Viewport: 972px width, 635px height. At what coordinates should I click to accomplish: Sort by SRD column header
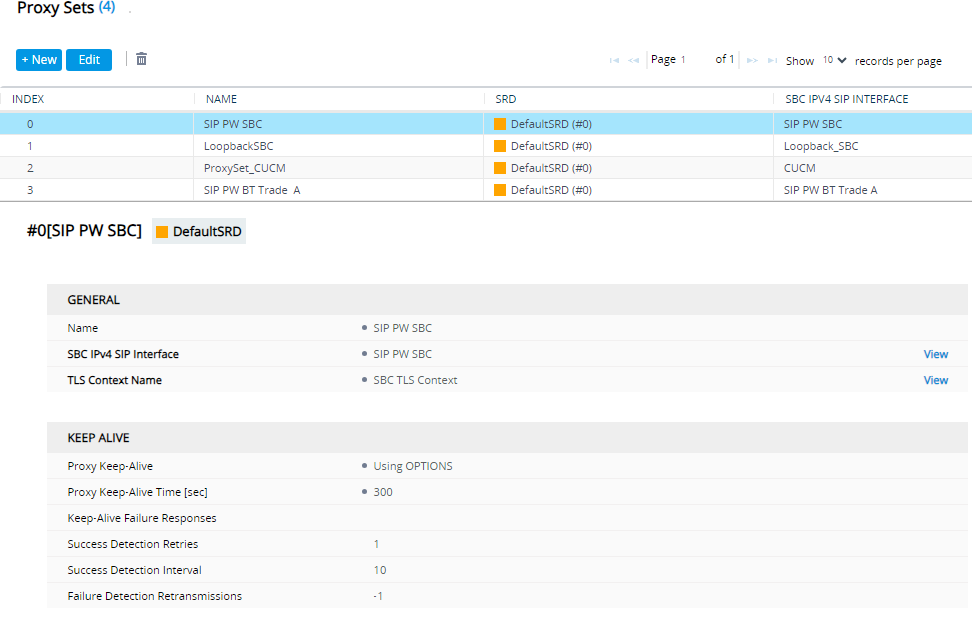[x=506, y=99]
